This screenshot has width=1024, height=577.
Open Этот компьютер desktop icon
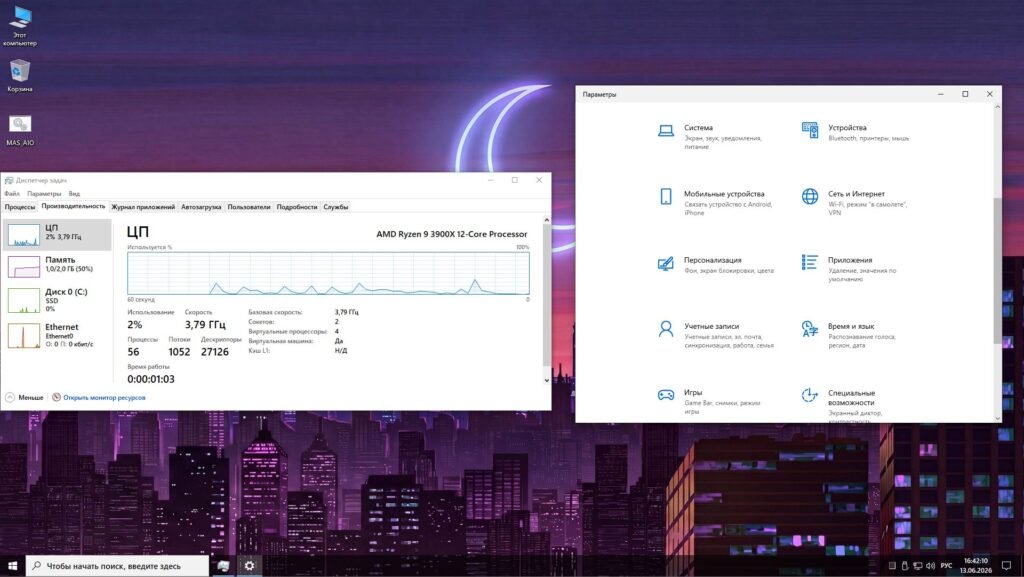click(20, 26)
